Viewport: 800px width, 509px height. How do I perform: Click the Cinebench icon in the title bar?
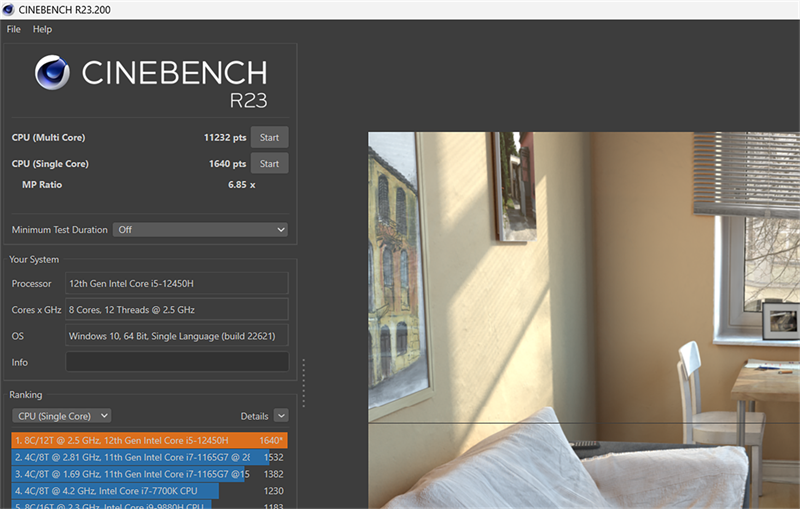(8, 9)
